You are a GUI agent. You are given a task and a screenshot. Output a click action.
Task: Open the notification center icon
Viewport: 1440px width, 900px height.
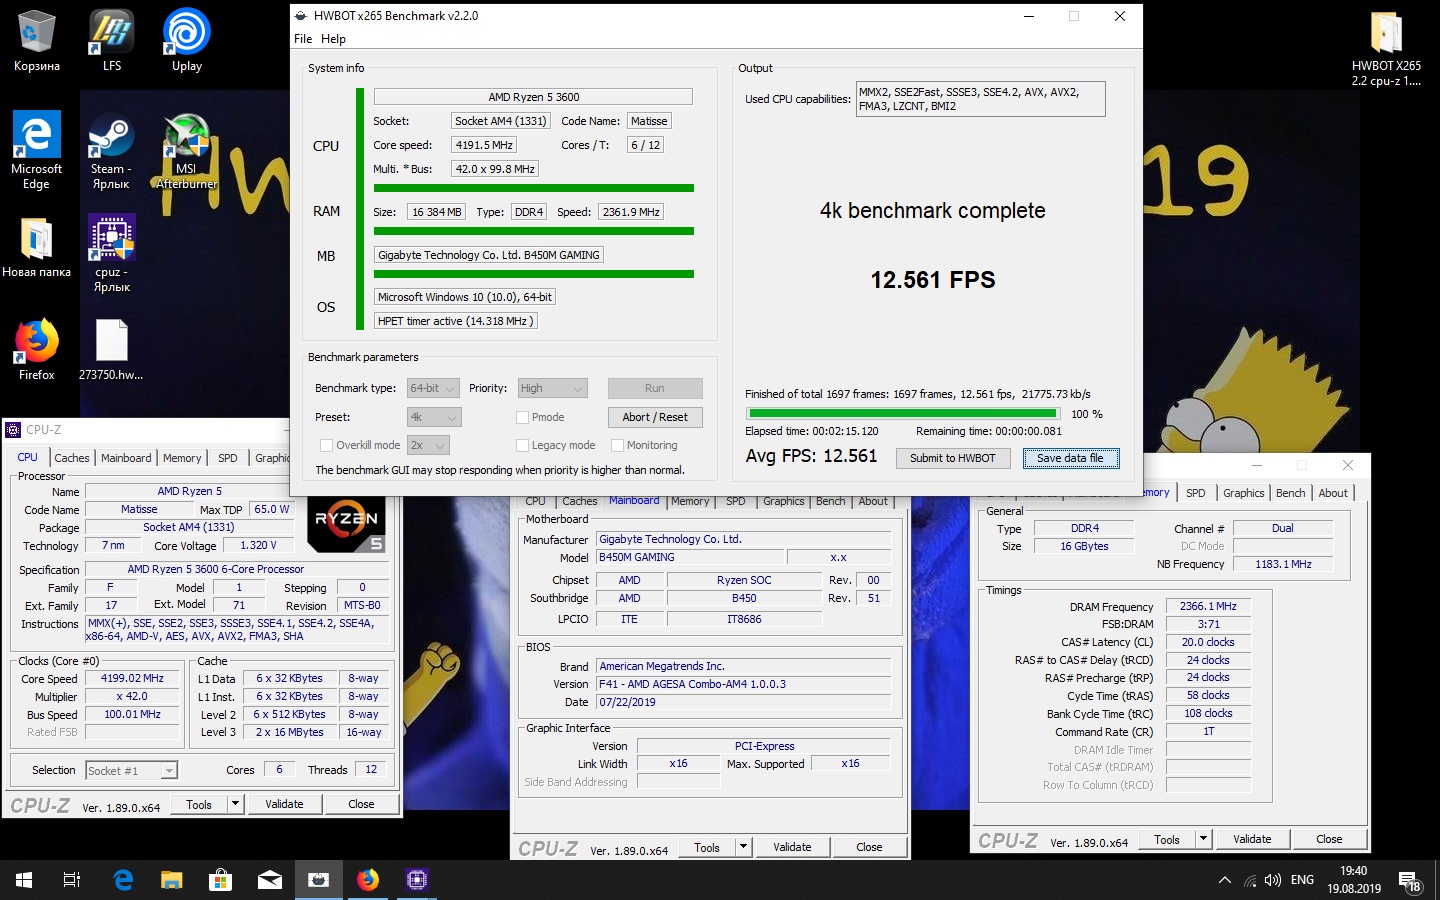coord(1410,881)
